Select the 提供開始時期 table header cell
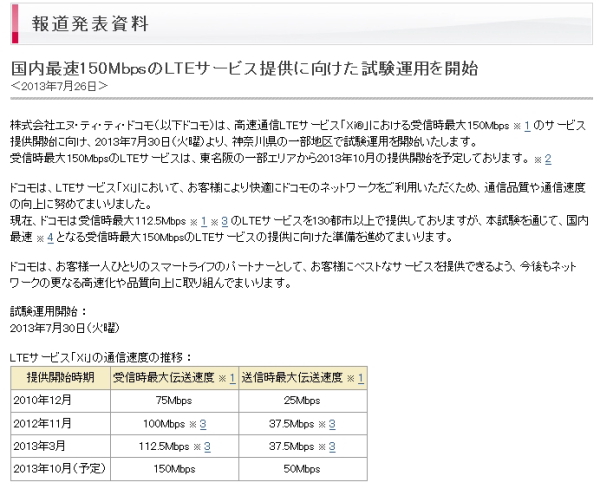The image size is (600, 489). (x=60, y=378)
